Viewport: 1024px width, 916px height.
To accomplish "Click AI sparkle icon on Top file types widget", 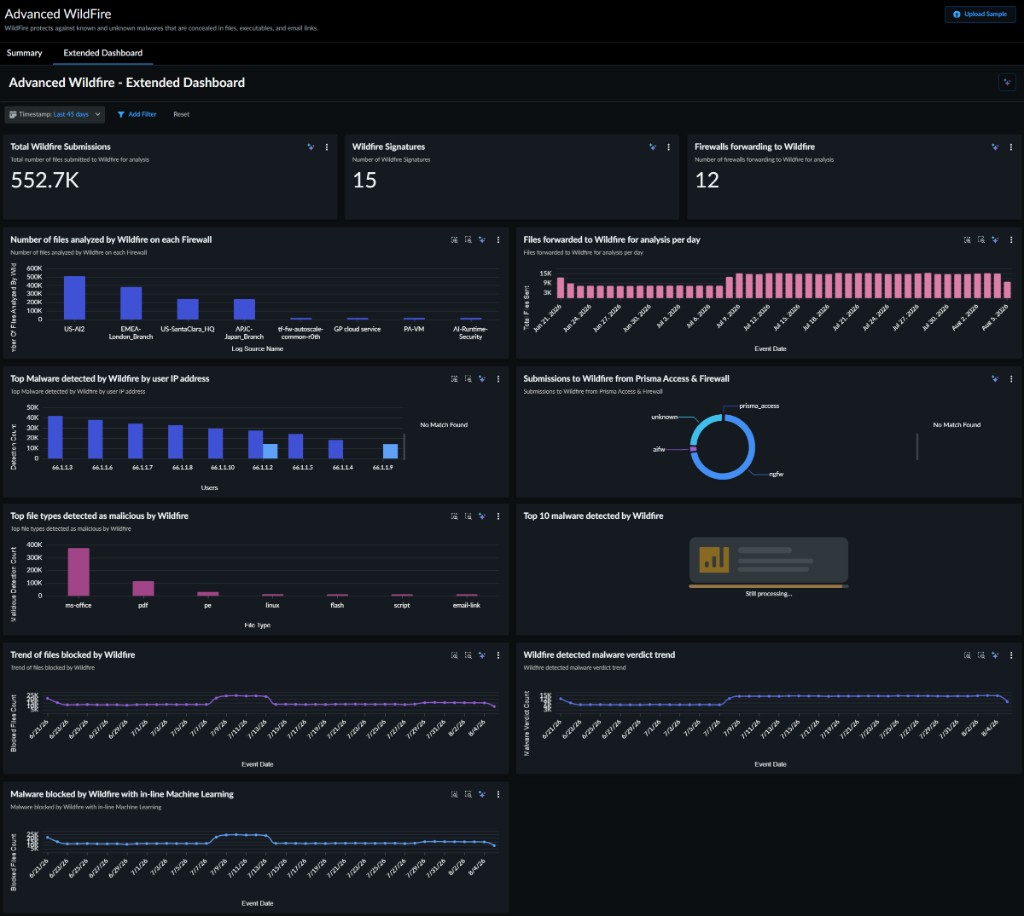I will click(482, 516).
